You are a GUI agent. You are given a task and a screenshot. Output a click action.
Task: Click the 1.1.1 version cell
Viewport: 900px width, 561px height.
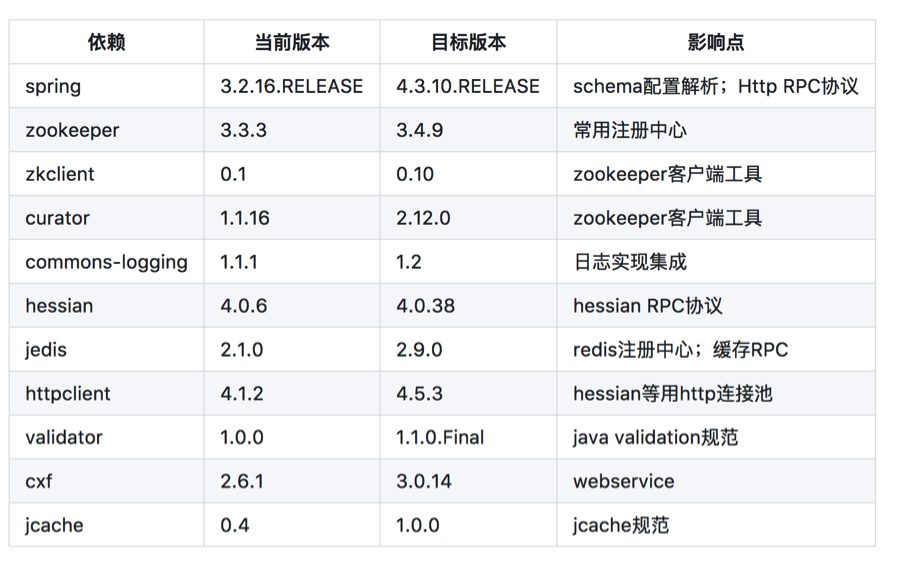coord(292,262)
